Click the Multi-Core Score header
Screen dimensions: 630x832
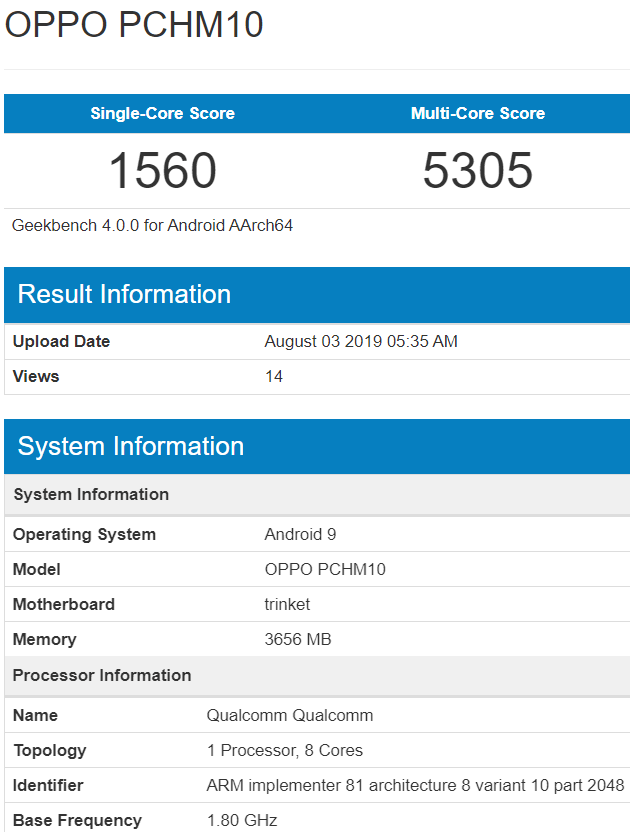478,113
